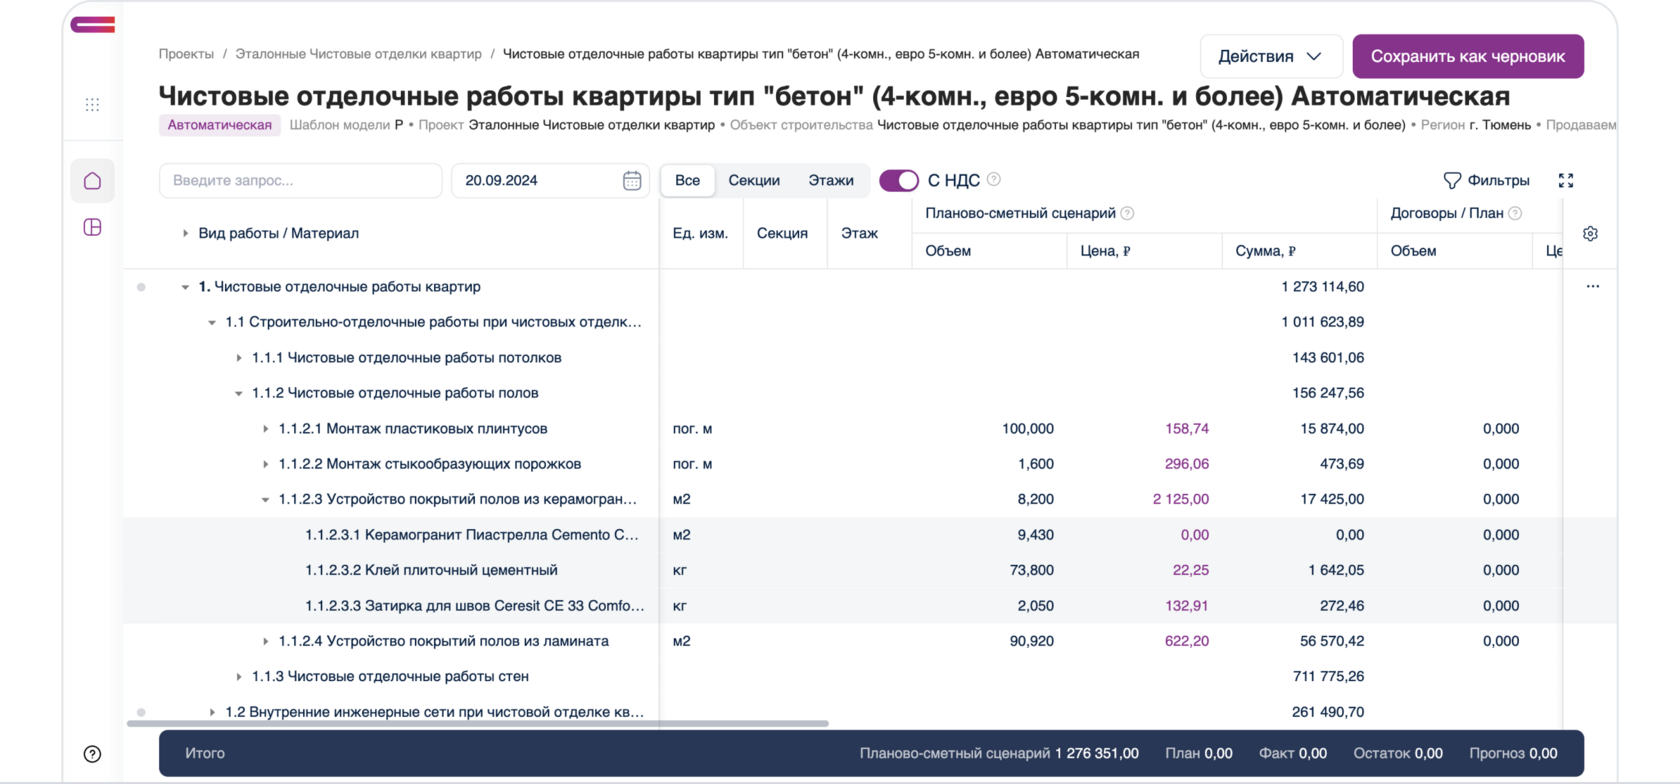Collapse 1.1.2 Чистовые отделочные работы полов
Screen dimensions: 1680x784
click(239, 393)
